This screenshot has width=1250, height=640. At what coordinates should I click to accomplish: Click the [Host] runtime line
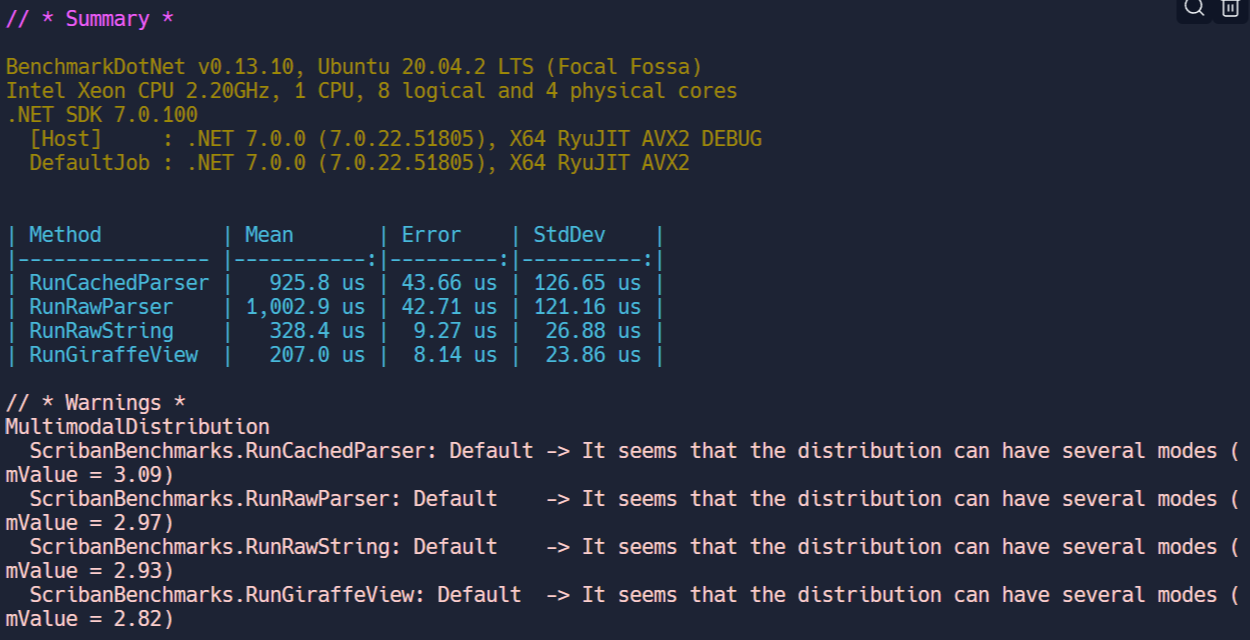395,139
